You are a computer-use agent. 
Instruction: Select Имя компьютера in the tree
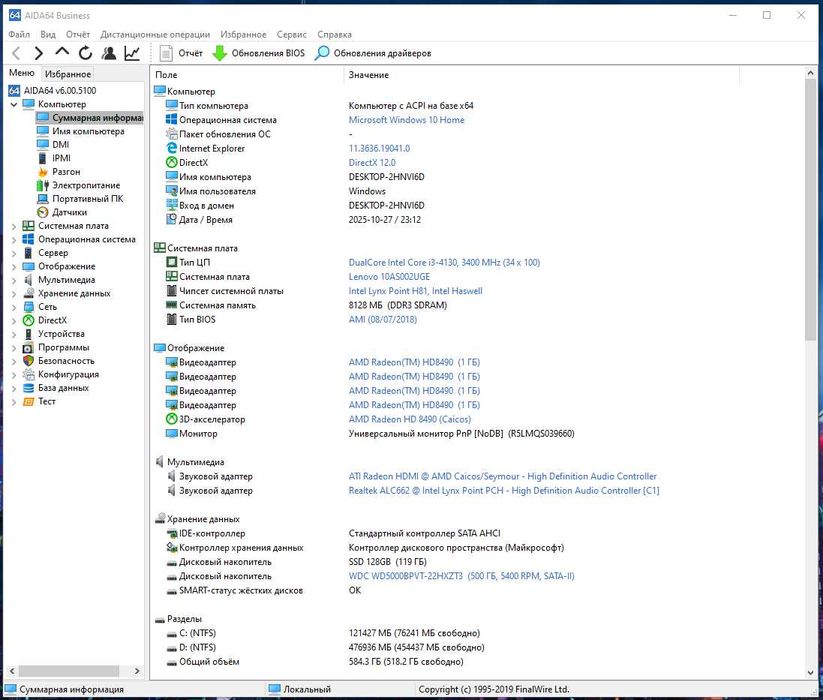tap(88, 131)
